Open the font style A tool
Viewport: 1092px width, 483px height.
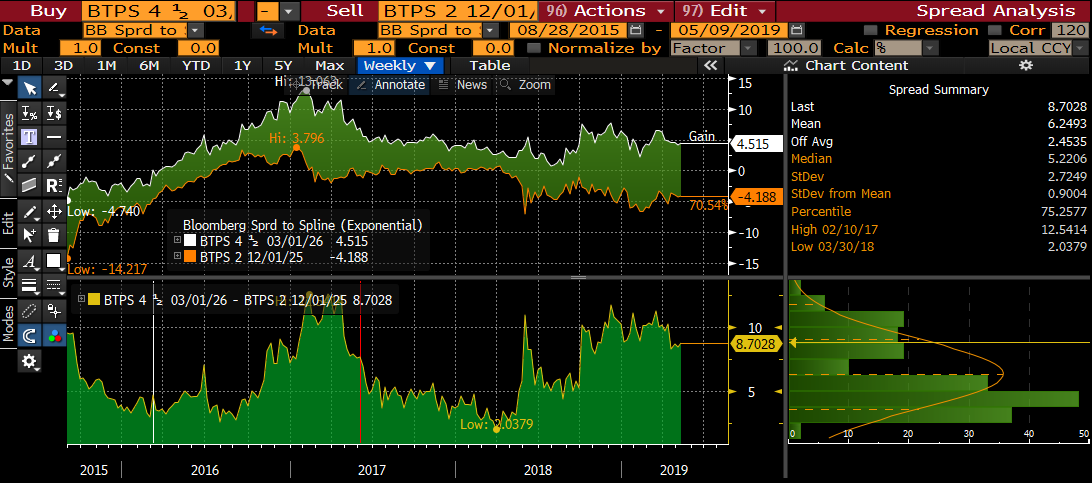[29, 262]
